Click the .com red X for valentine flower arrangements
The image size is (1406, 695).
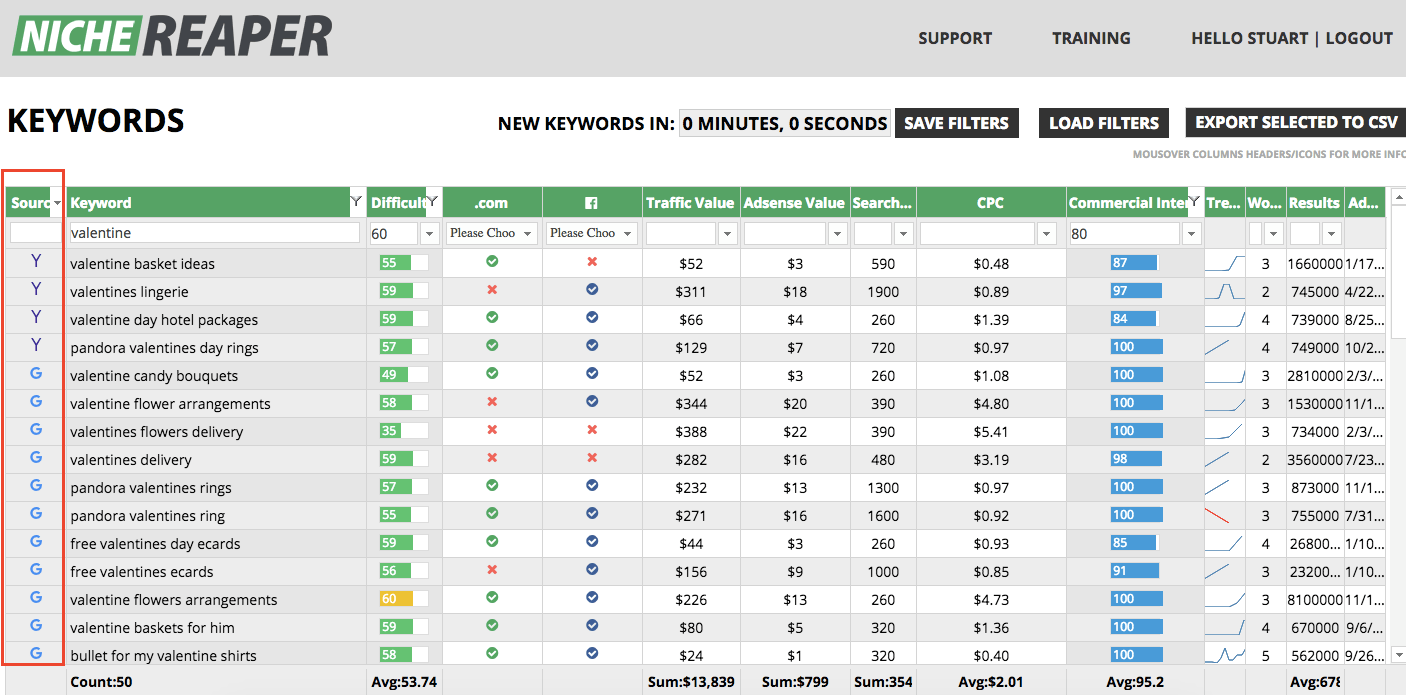click(x=492, y=401)
